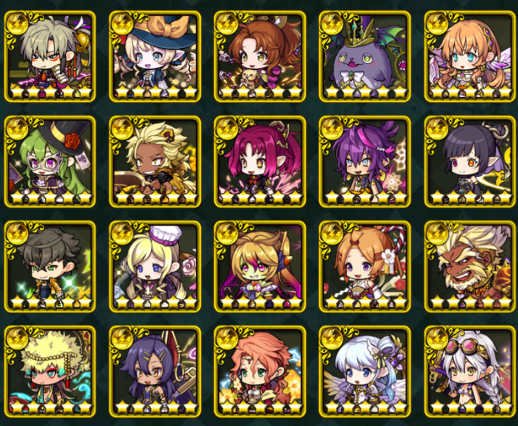
Task: Click the dark-skinned lion-maned warrior
Action: [155, 161]
